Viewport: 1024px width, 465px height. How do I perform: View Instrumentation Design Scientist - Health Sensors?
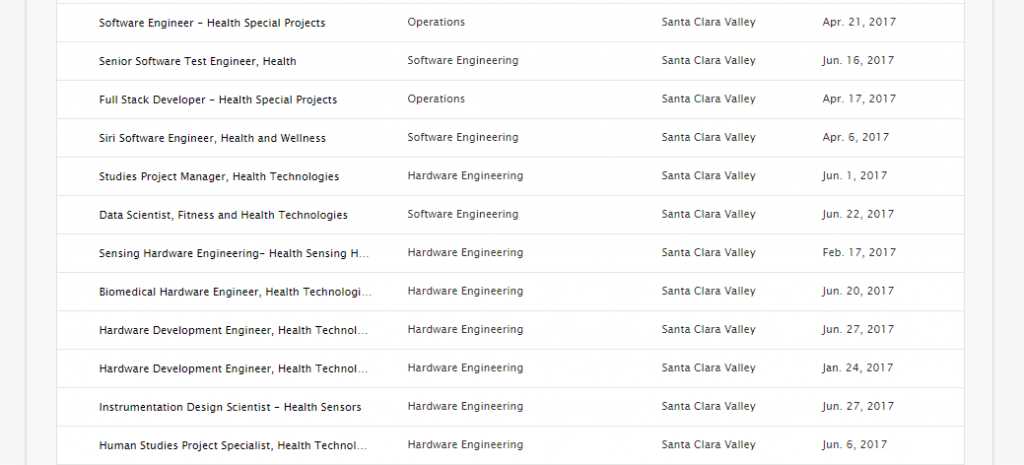pos(230,407)
